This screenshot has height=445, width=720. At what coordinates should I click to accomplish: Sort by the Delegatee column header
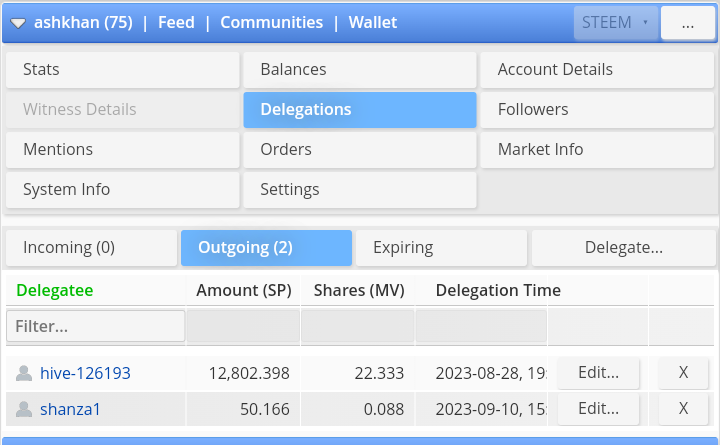click(x=55, y=290)
